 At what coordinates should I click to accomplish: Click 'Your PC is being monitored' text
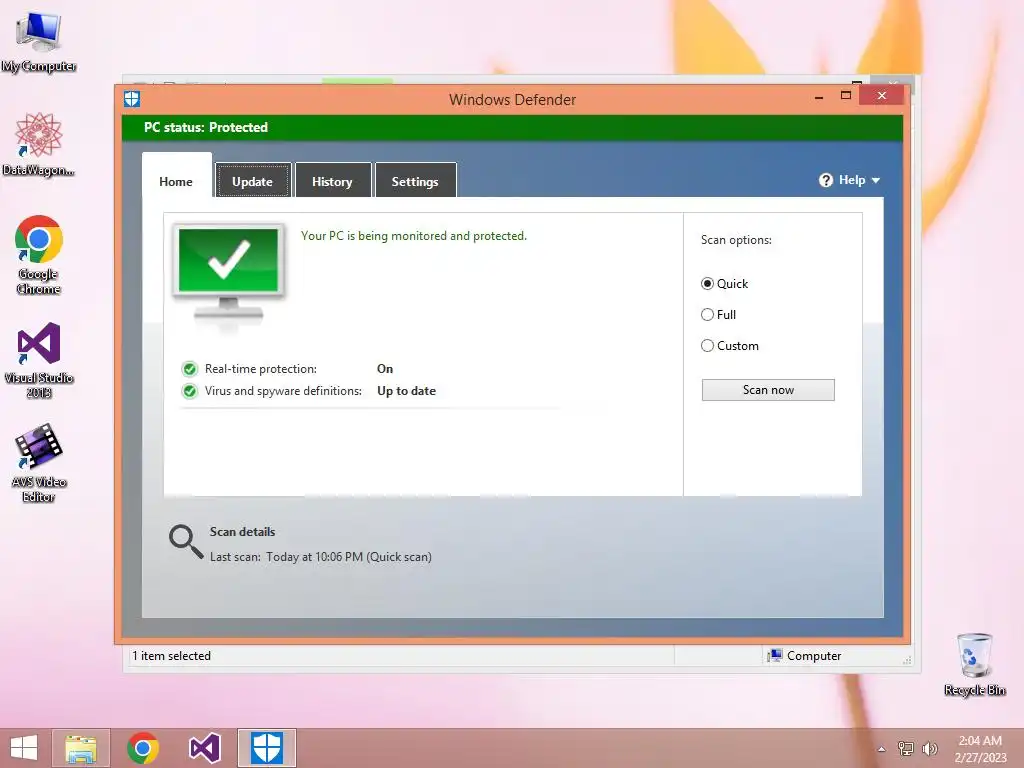pyautogui.click(x=413, y=236)
